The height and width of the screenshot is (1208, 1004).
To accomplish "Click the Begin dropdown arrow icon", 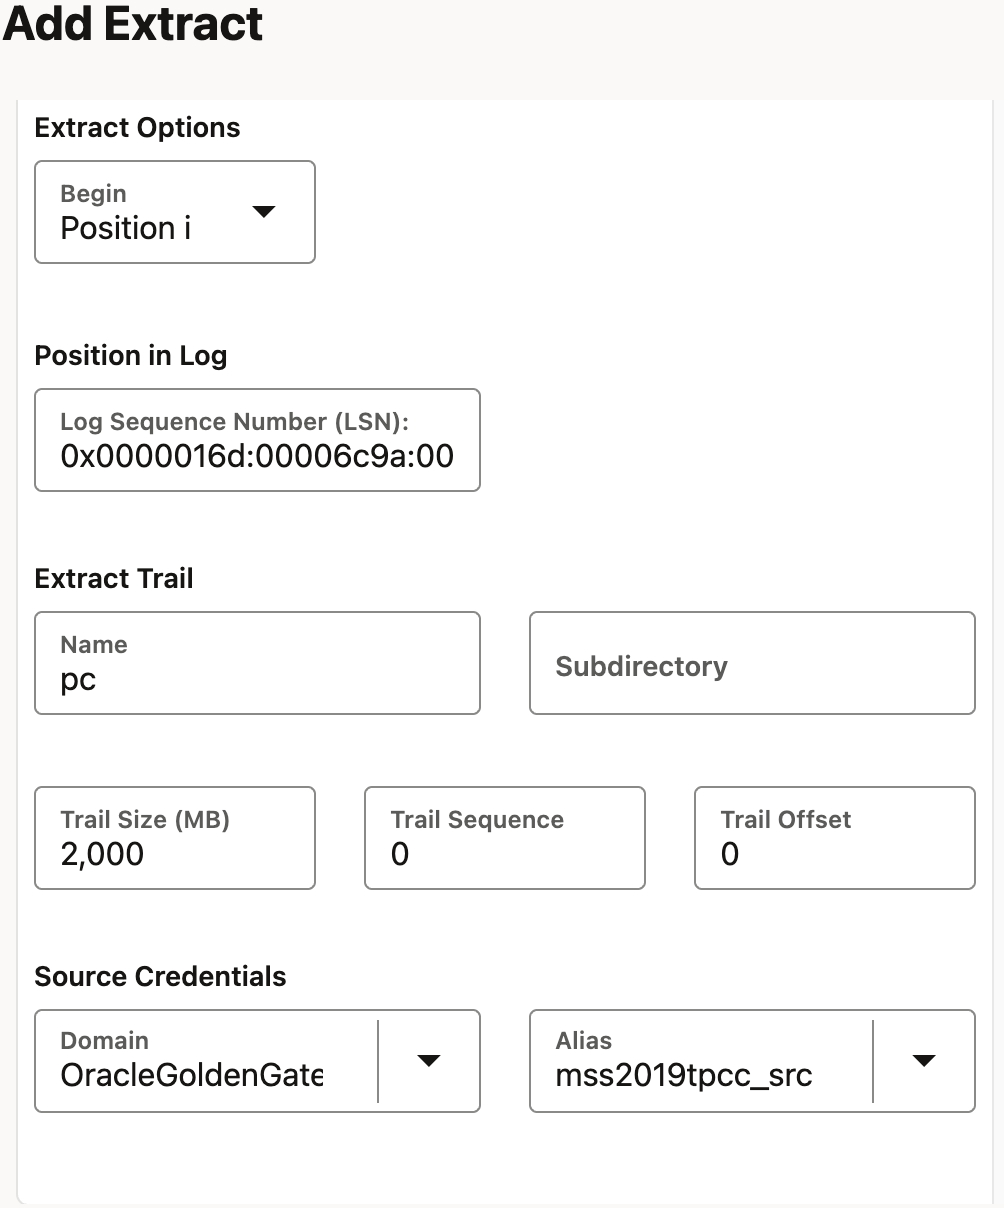I will click(x=263, y=212).
